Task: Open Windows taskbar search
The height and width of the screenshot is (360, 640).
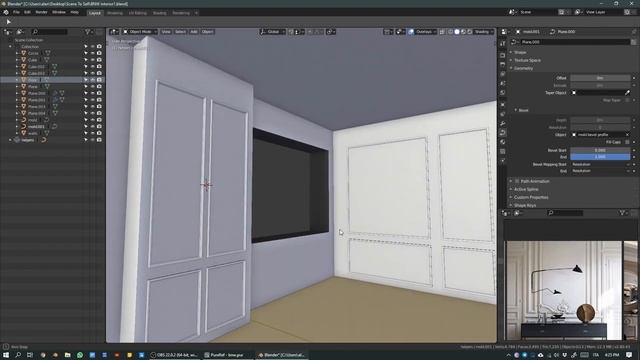Action: pyautogui.click(x=18, y=355)
